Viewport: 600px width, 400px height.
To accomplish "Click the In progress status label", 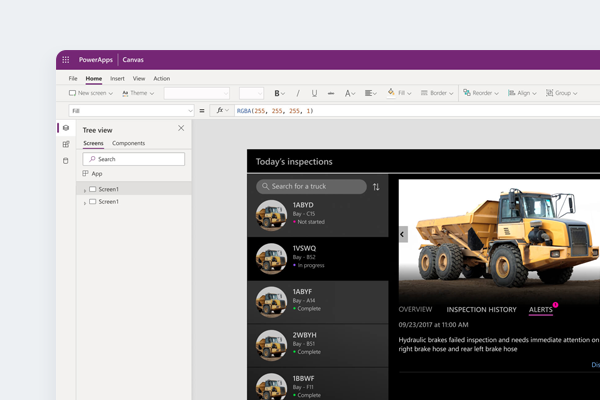I will (311, 265).
